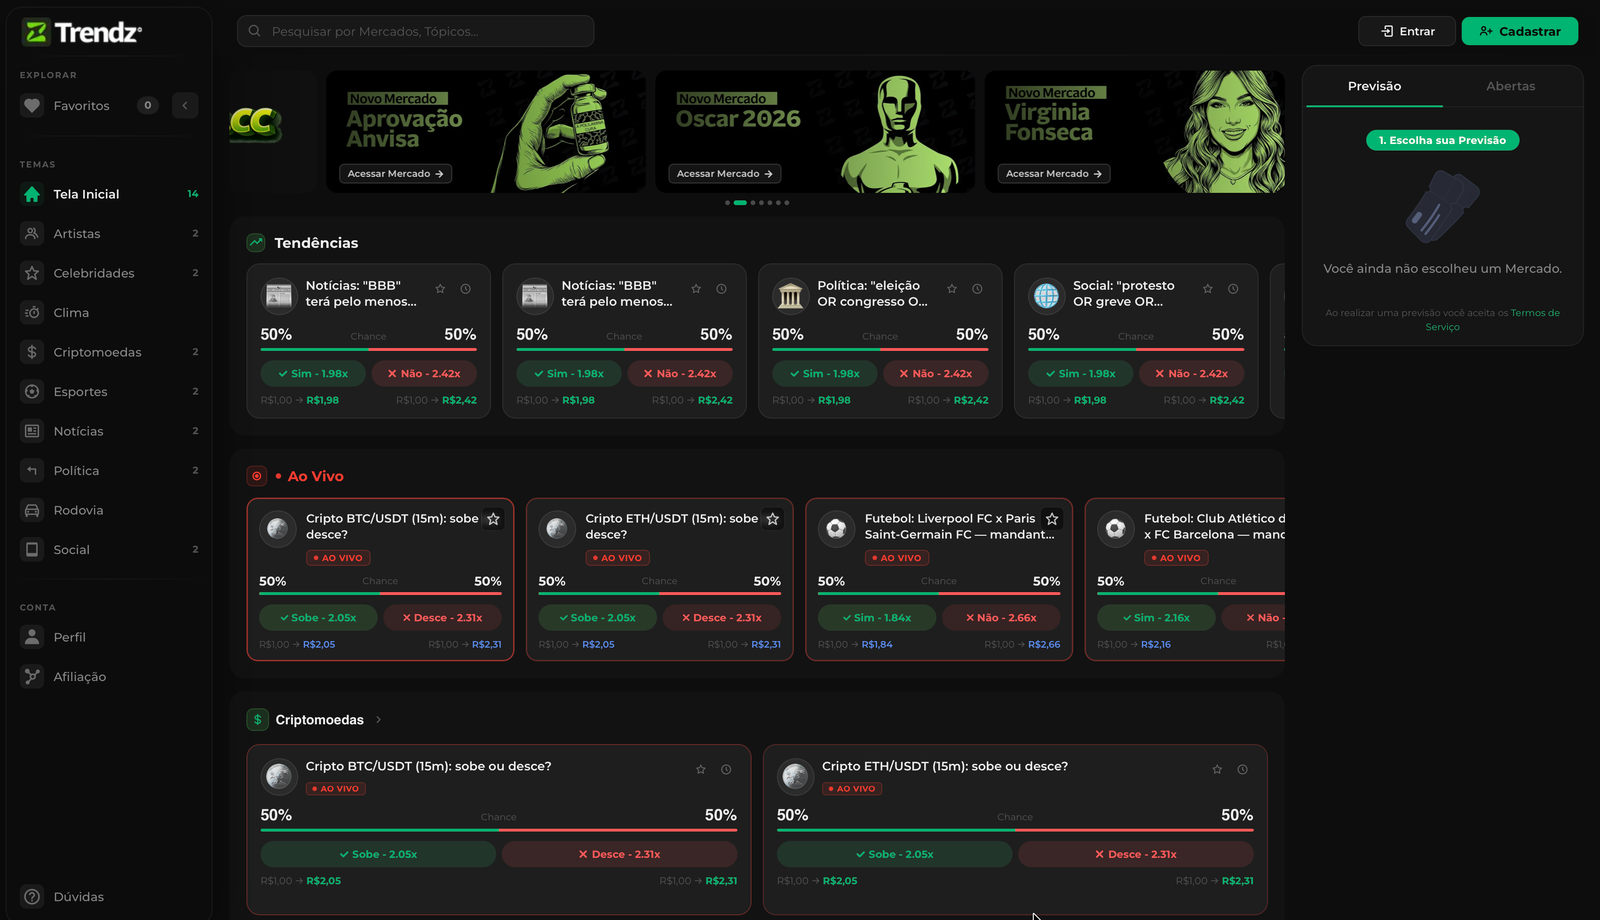This screenshot has height=920, width=1600.
Task: Click the Trendz logo
Action: (x=82, y=32)
